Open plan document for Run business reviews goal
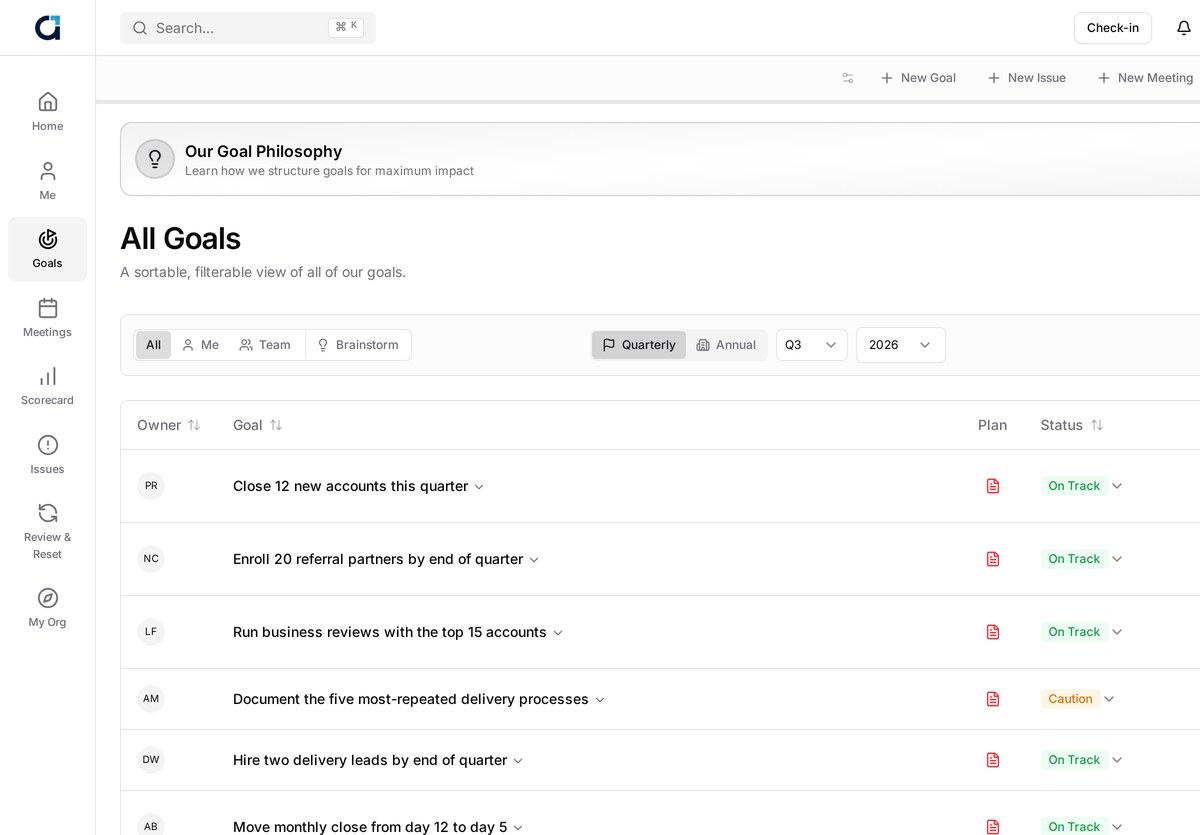Screen dimensions: 1200x835 pos(993,632)
